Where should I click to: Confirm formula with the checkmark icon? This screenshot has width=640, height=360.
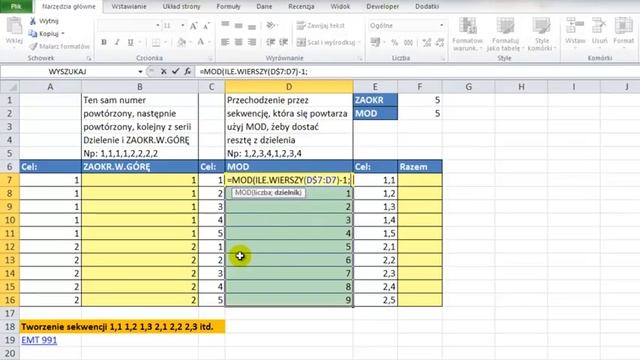coord(176,71)
